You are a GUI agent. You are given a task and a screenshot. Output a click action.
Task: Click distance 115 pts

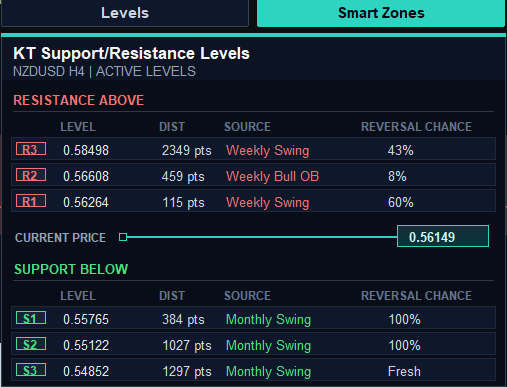tap(183, 202)
